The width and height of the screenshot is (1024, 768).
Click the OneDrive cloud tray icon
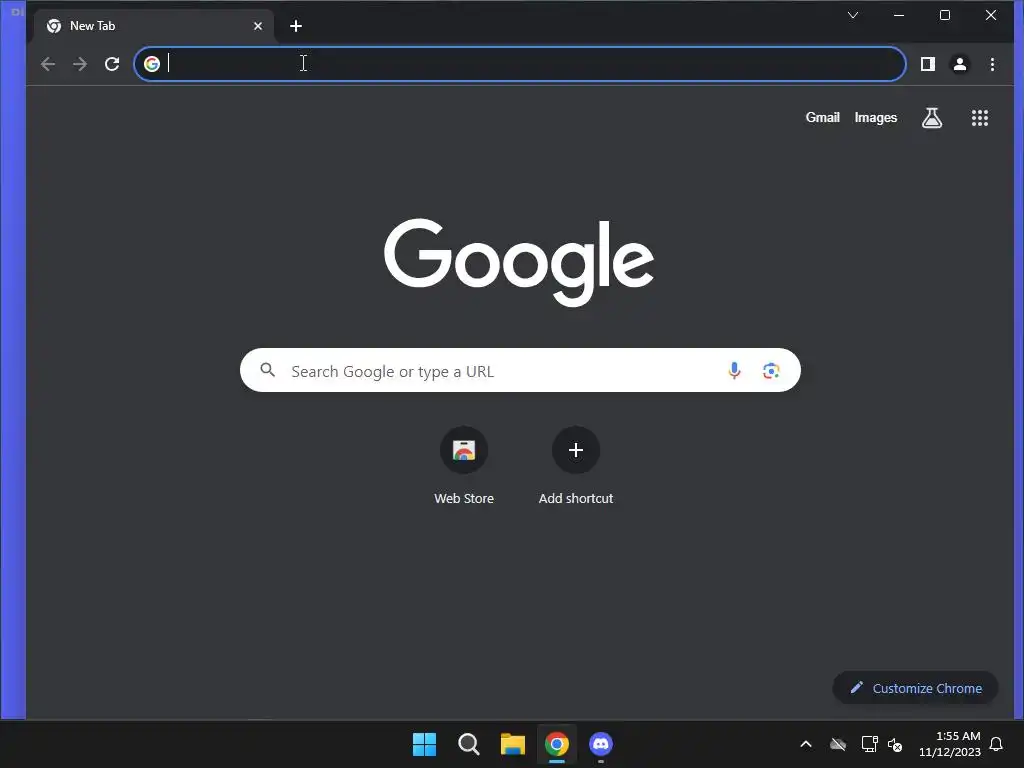pos(838,744)
